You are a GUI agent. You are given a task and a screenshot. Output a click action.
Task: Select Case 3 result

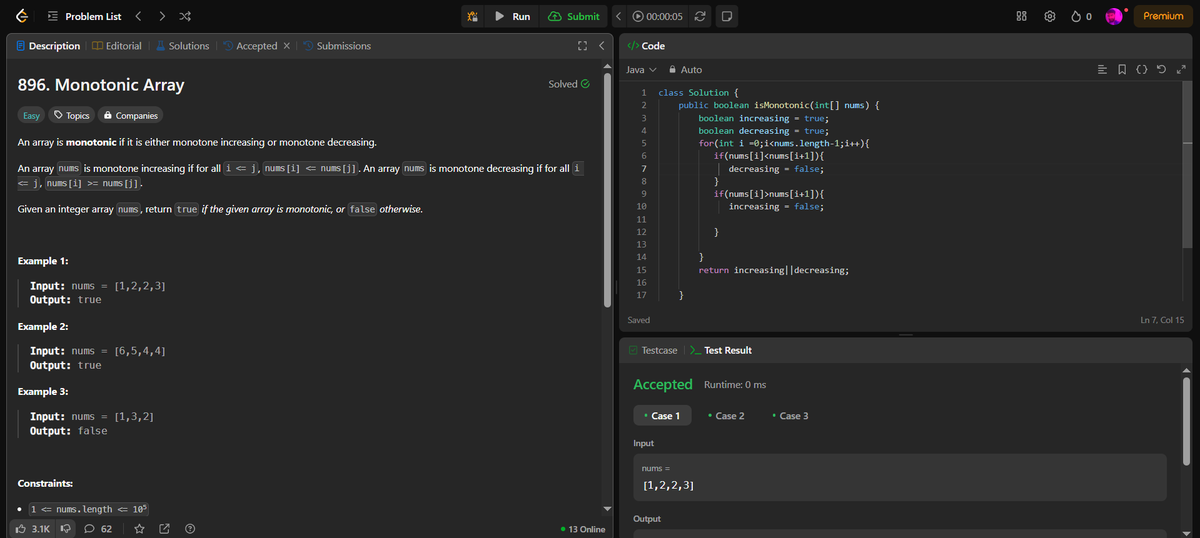coord(790,416)
